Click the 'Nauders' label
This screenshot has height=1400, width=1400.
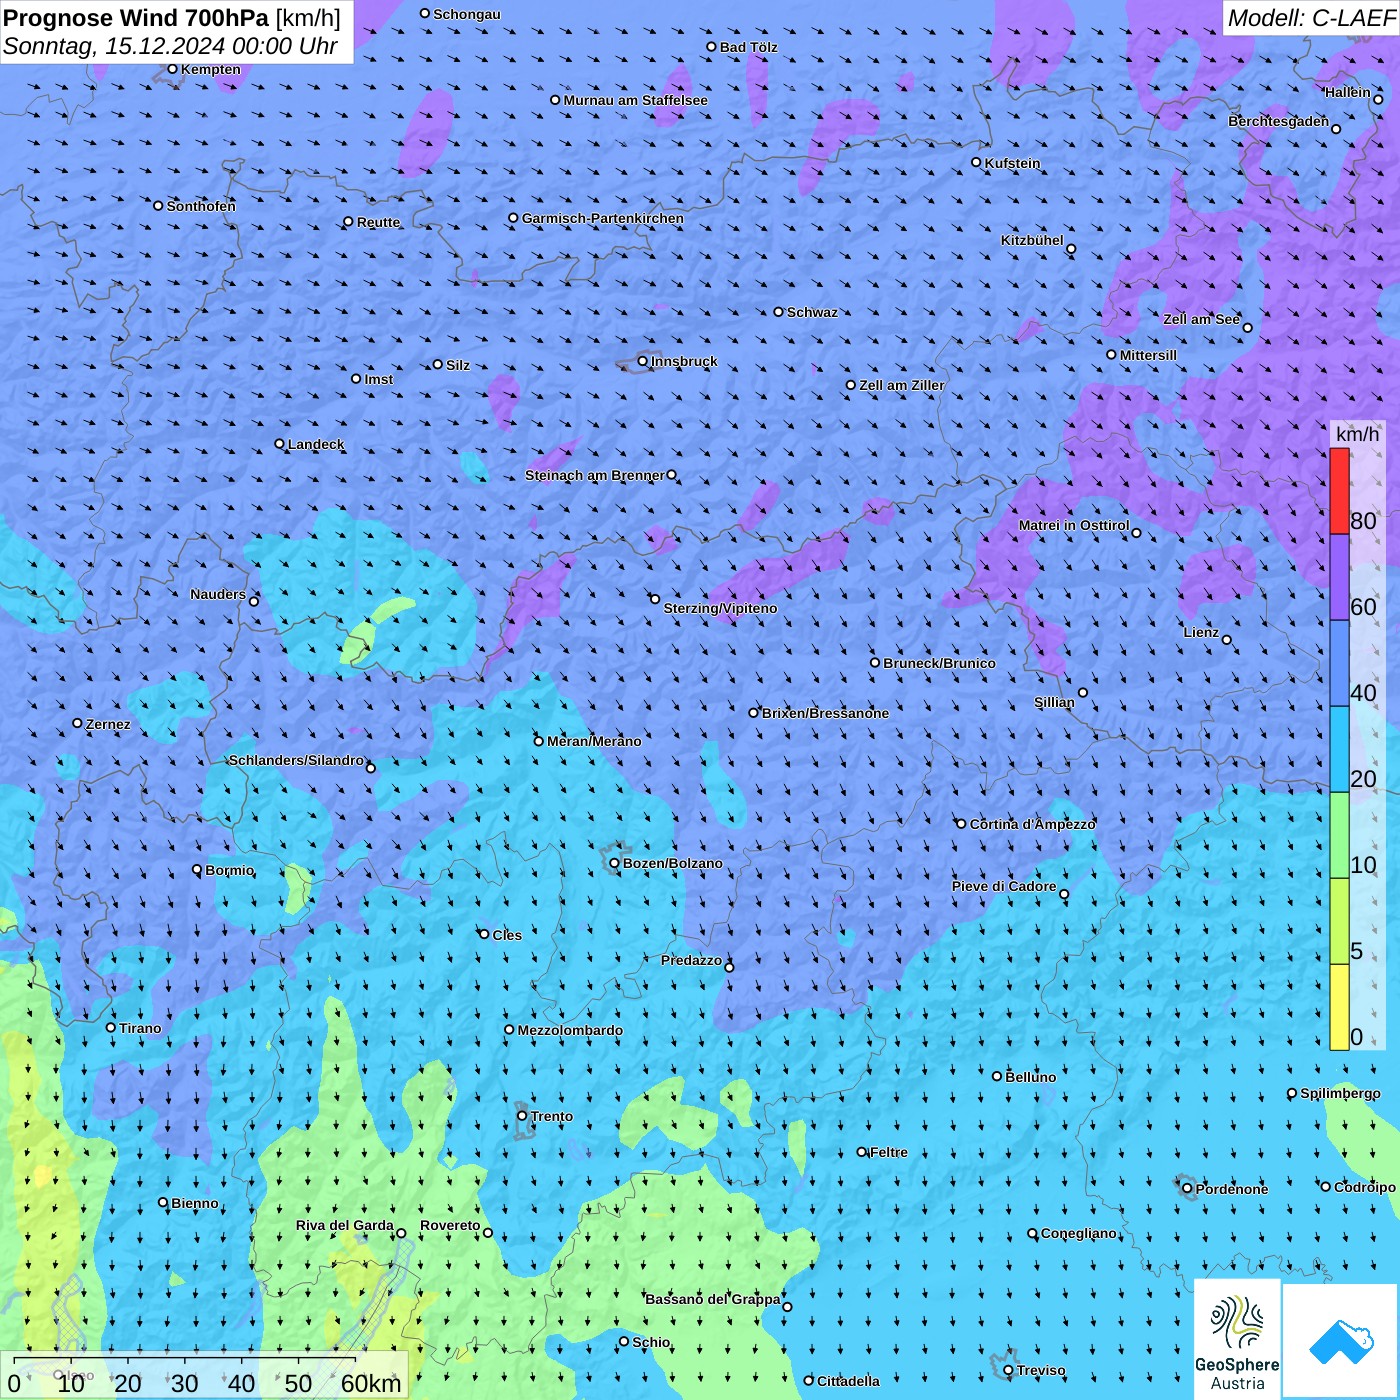point(218,594)
